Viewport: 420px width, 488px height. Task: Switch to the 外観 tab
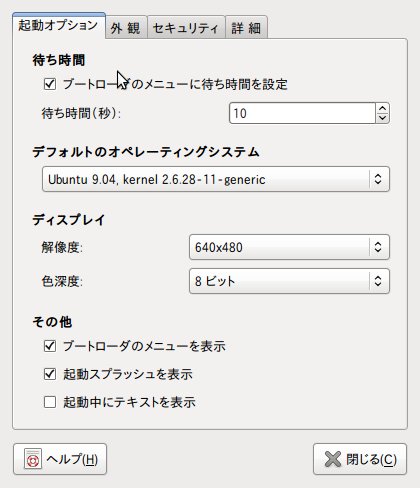126,28
